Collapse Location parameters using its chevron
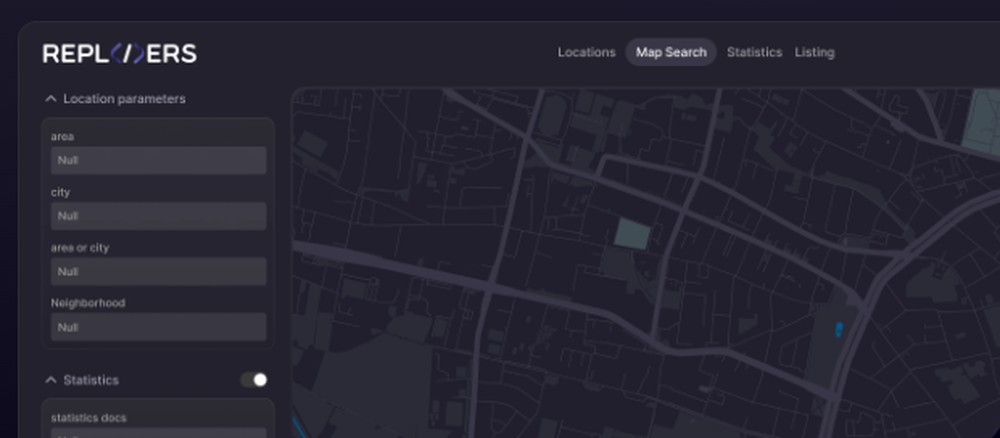This screenshot has height=438, width=1000. 50,99
